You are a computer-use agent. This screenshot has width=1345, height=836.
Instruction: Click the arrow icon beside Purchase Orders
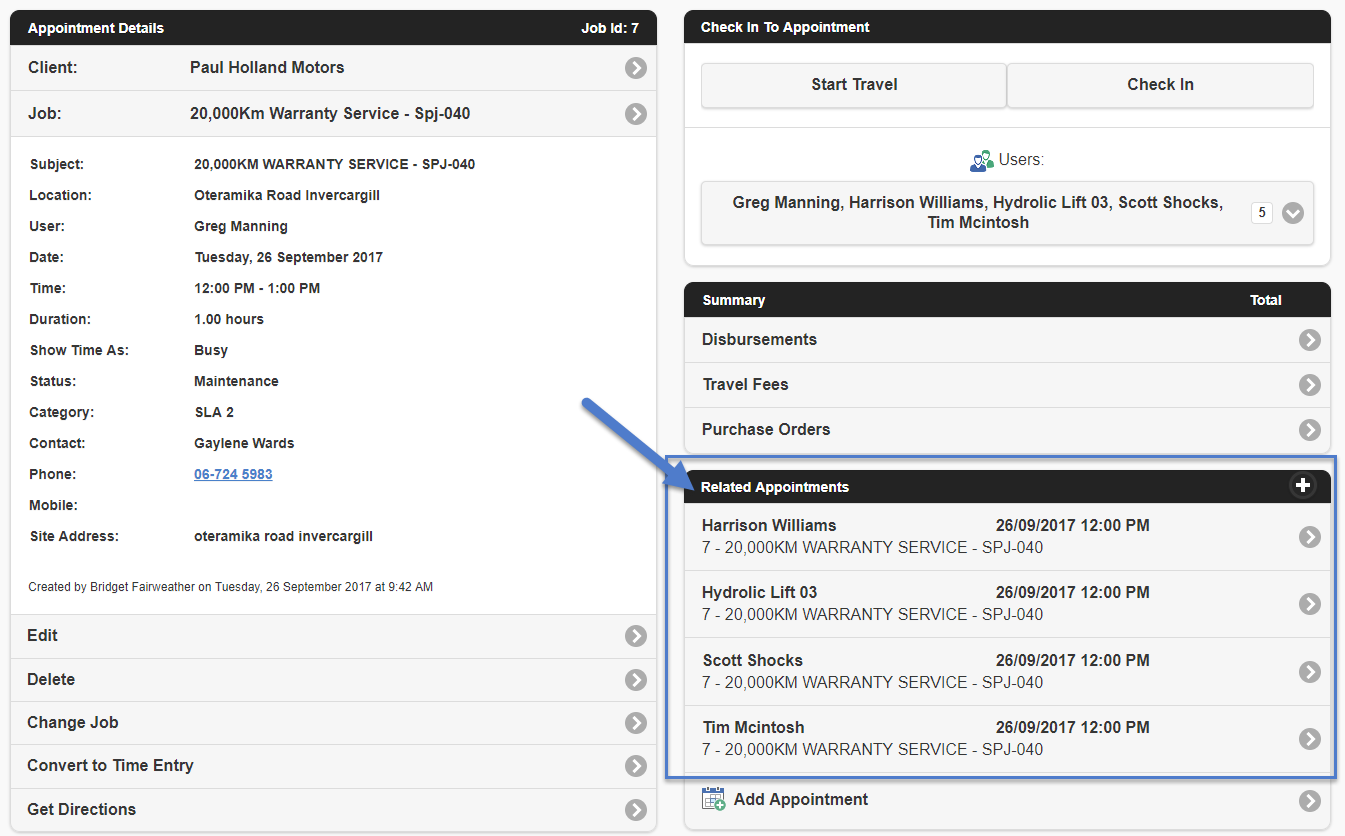pos(1309,430)
